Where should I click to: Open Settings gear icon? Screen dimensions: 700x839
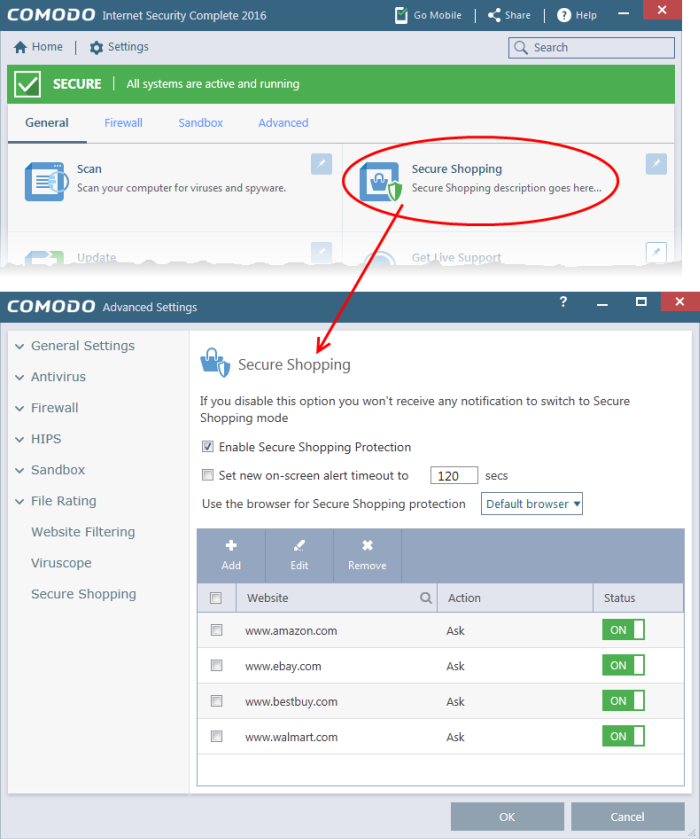[96, 48]
